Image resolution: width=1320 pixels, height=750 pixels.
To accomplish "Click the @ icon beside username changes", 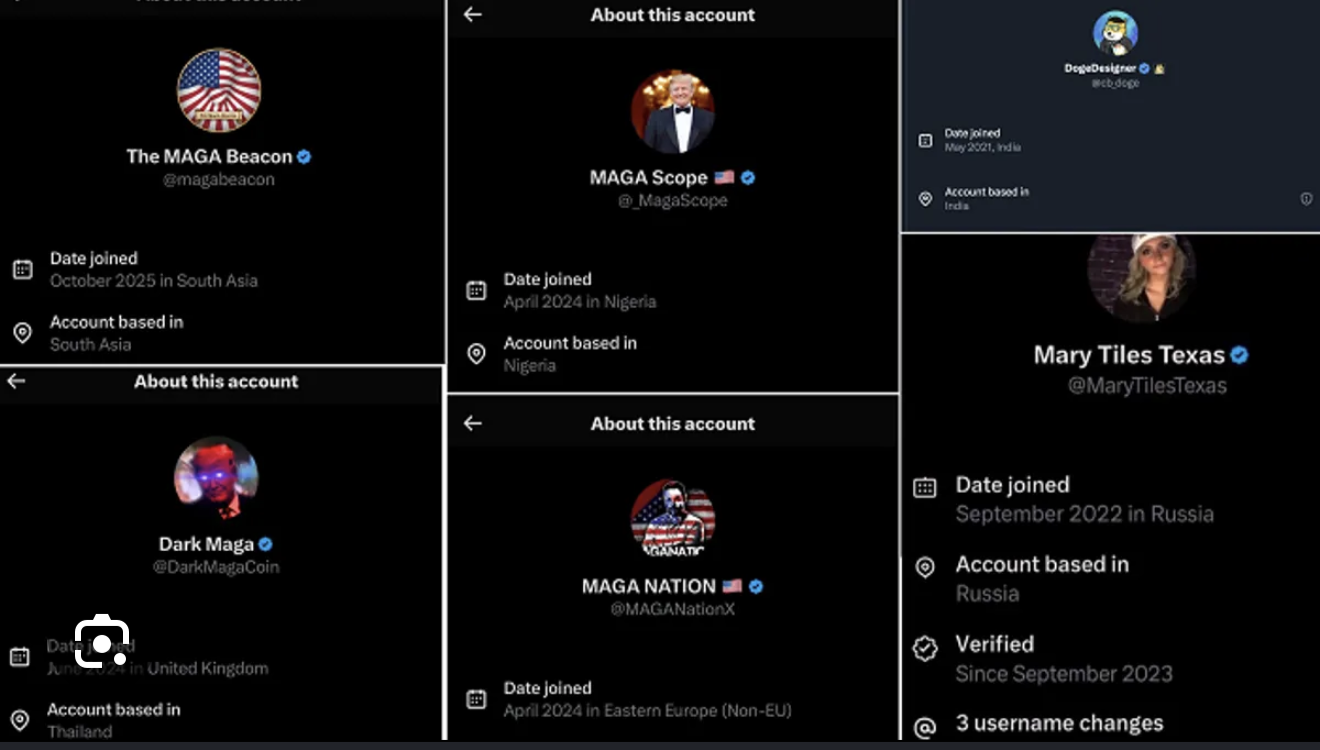I will 925,727.
